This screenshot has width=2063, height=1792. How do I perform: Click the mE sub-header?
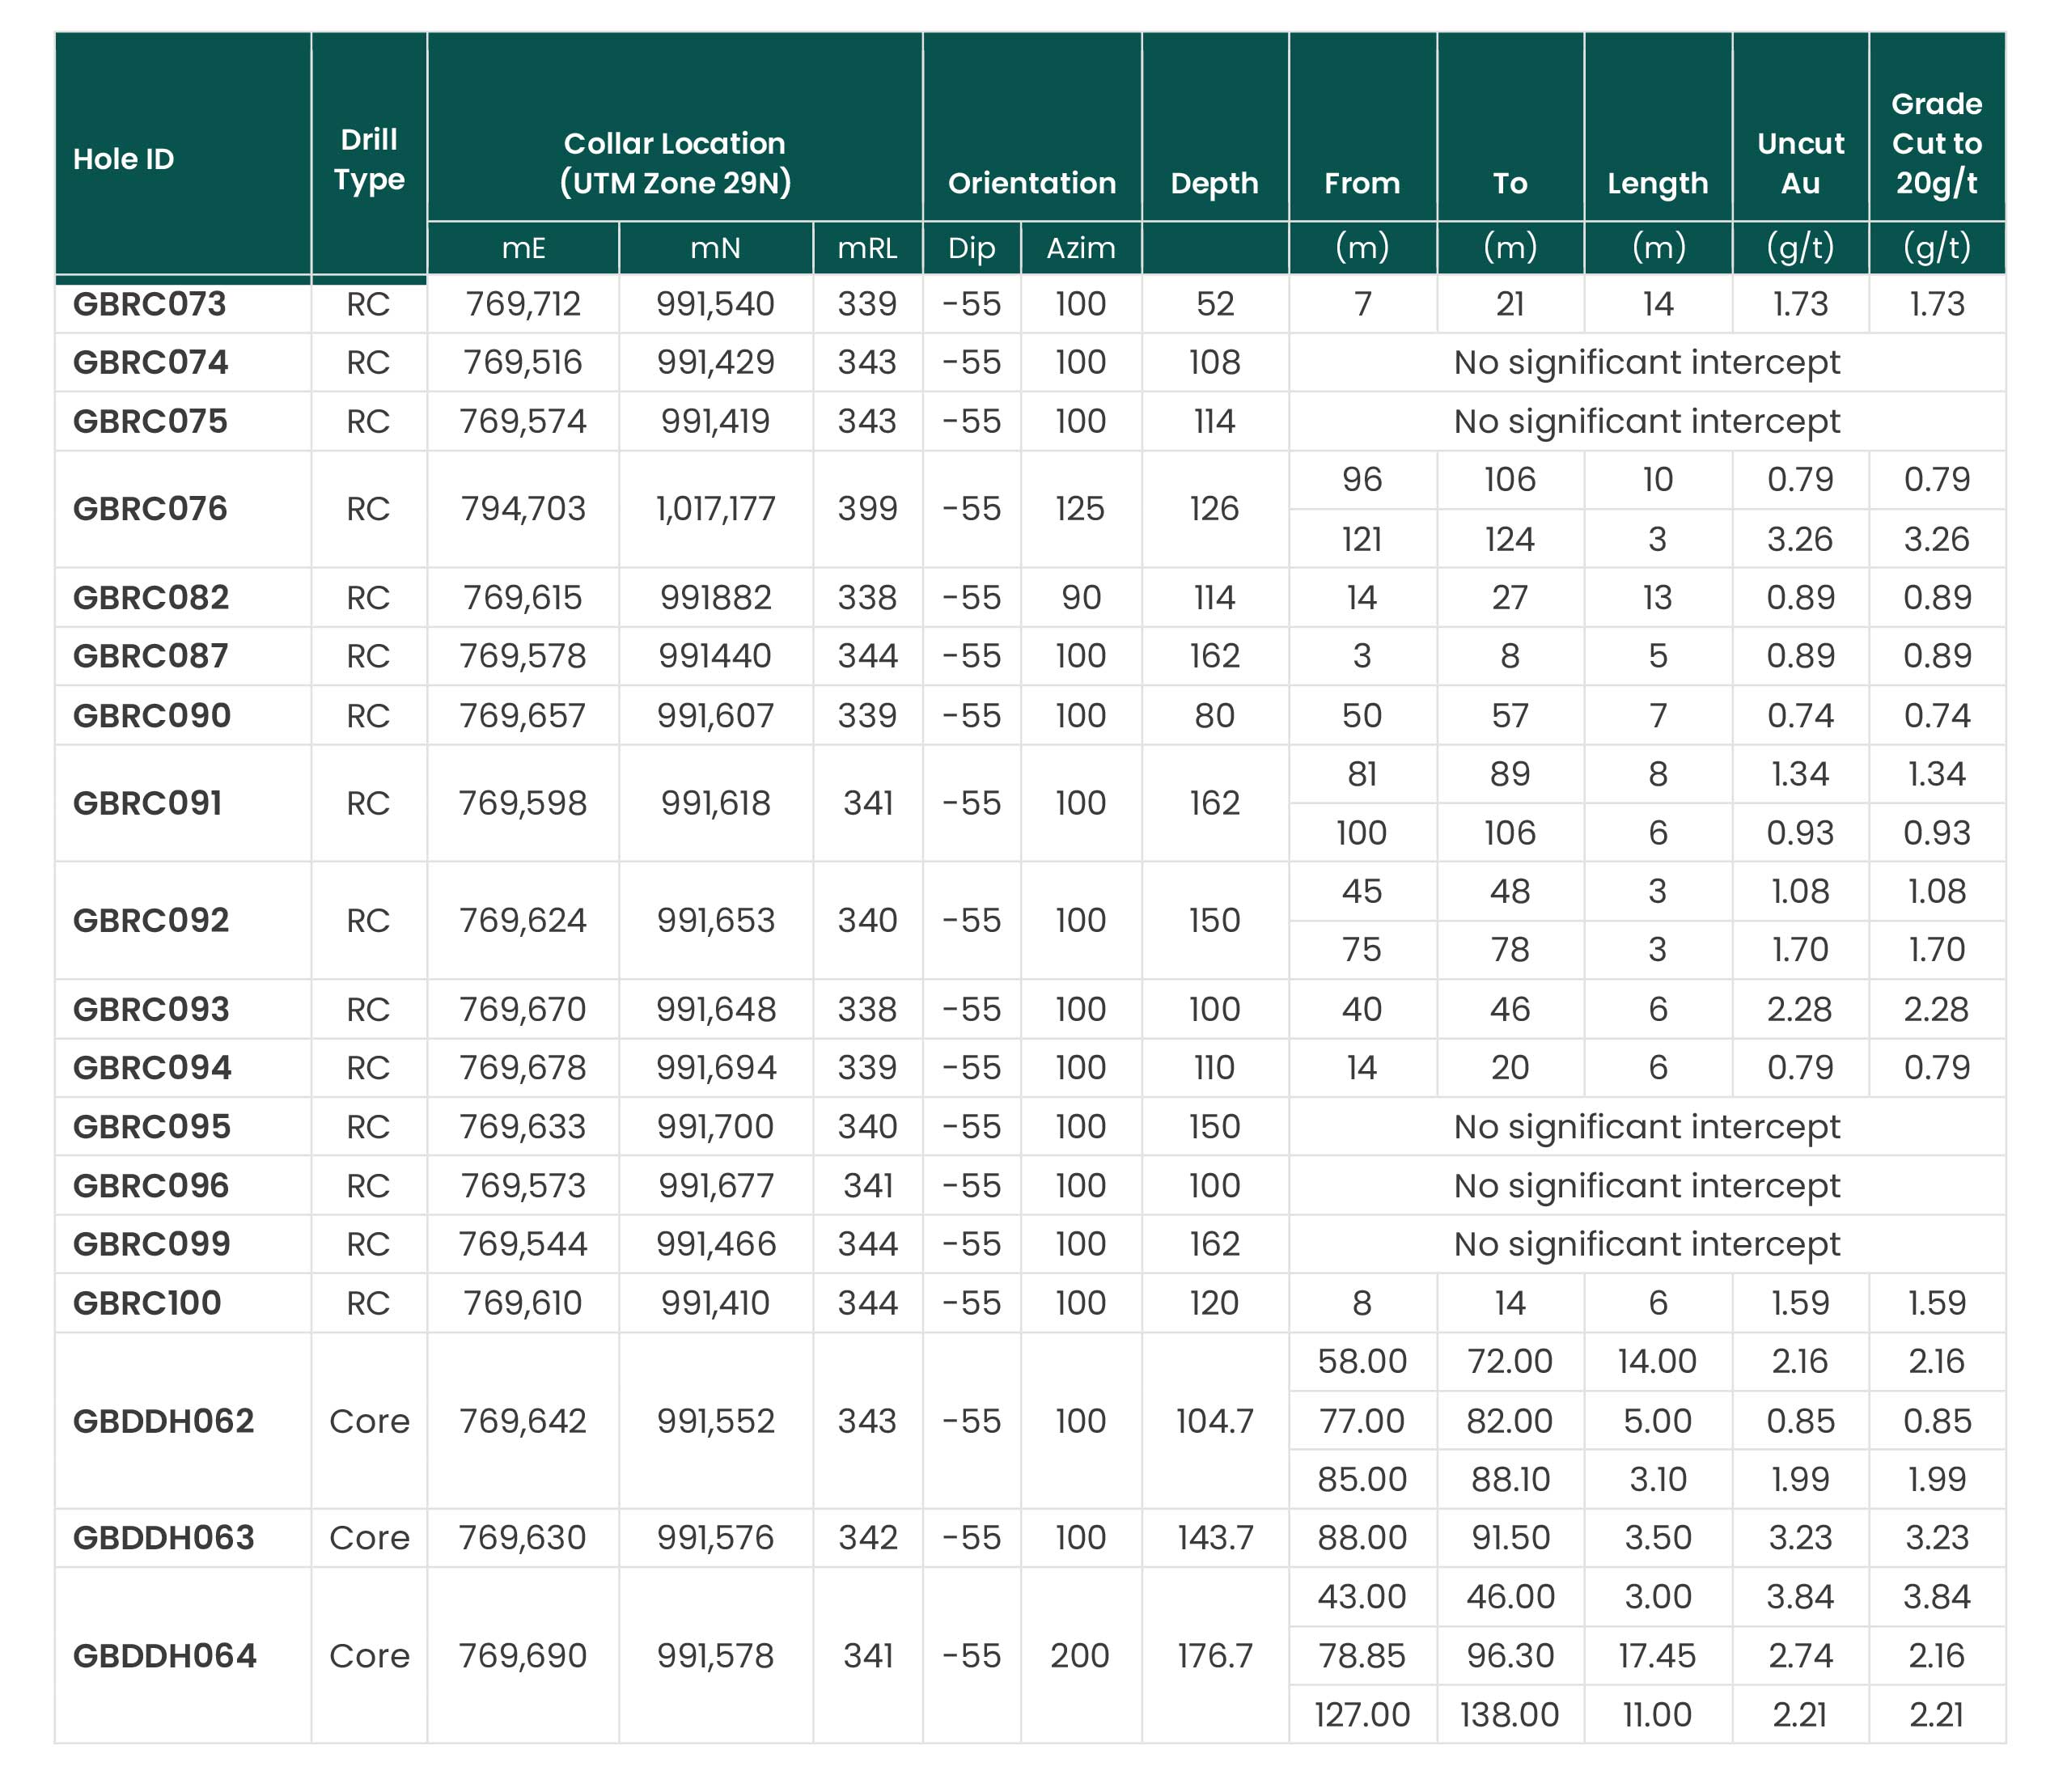[523, 248]
